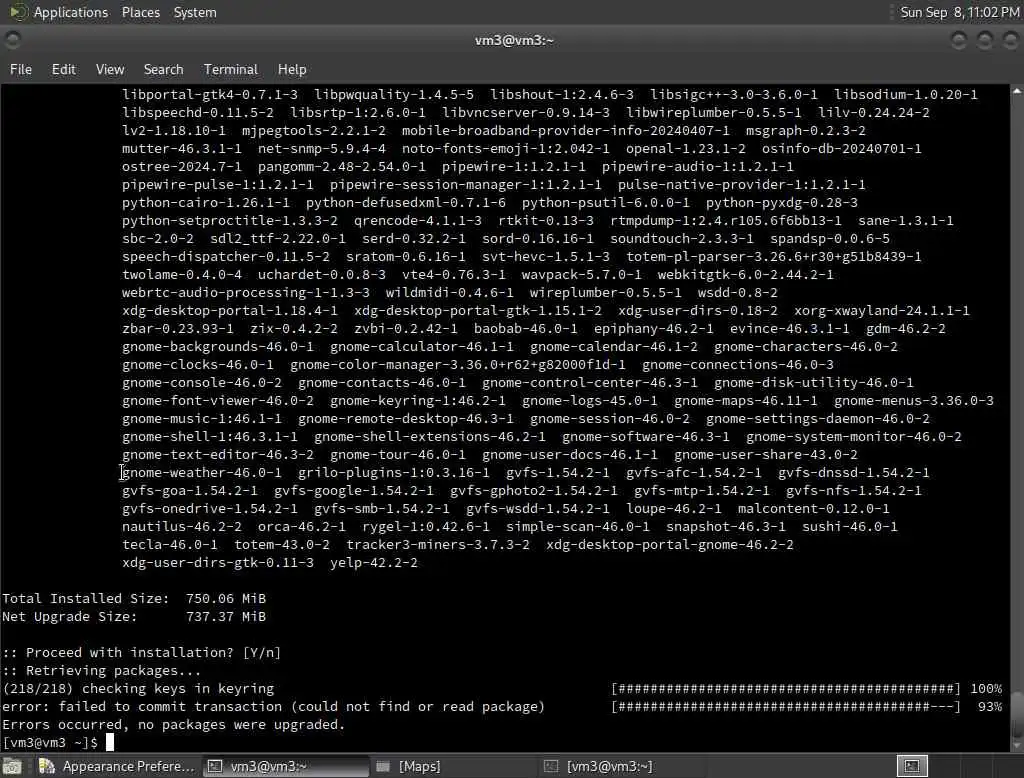
Task: Click the scrollbar up arrow in terminal
Action: click(1017, 91)
